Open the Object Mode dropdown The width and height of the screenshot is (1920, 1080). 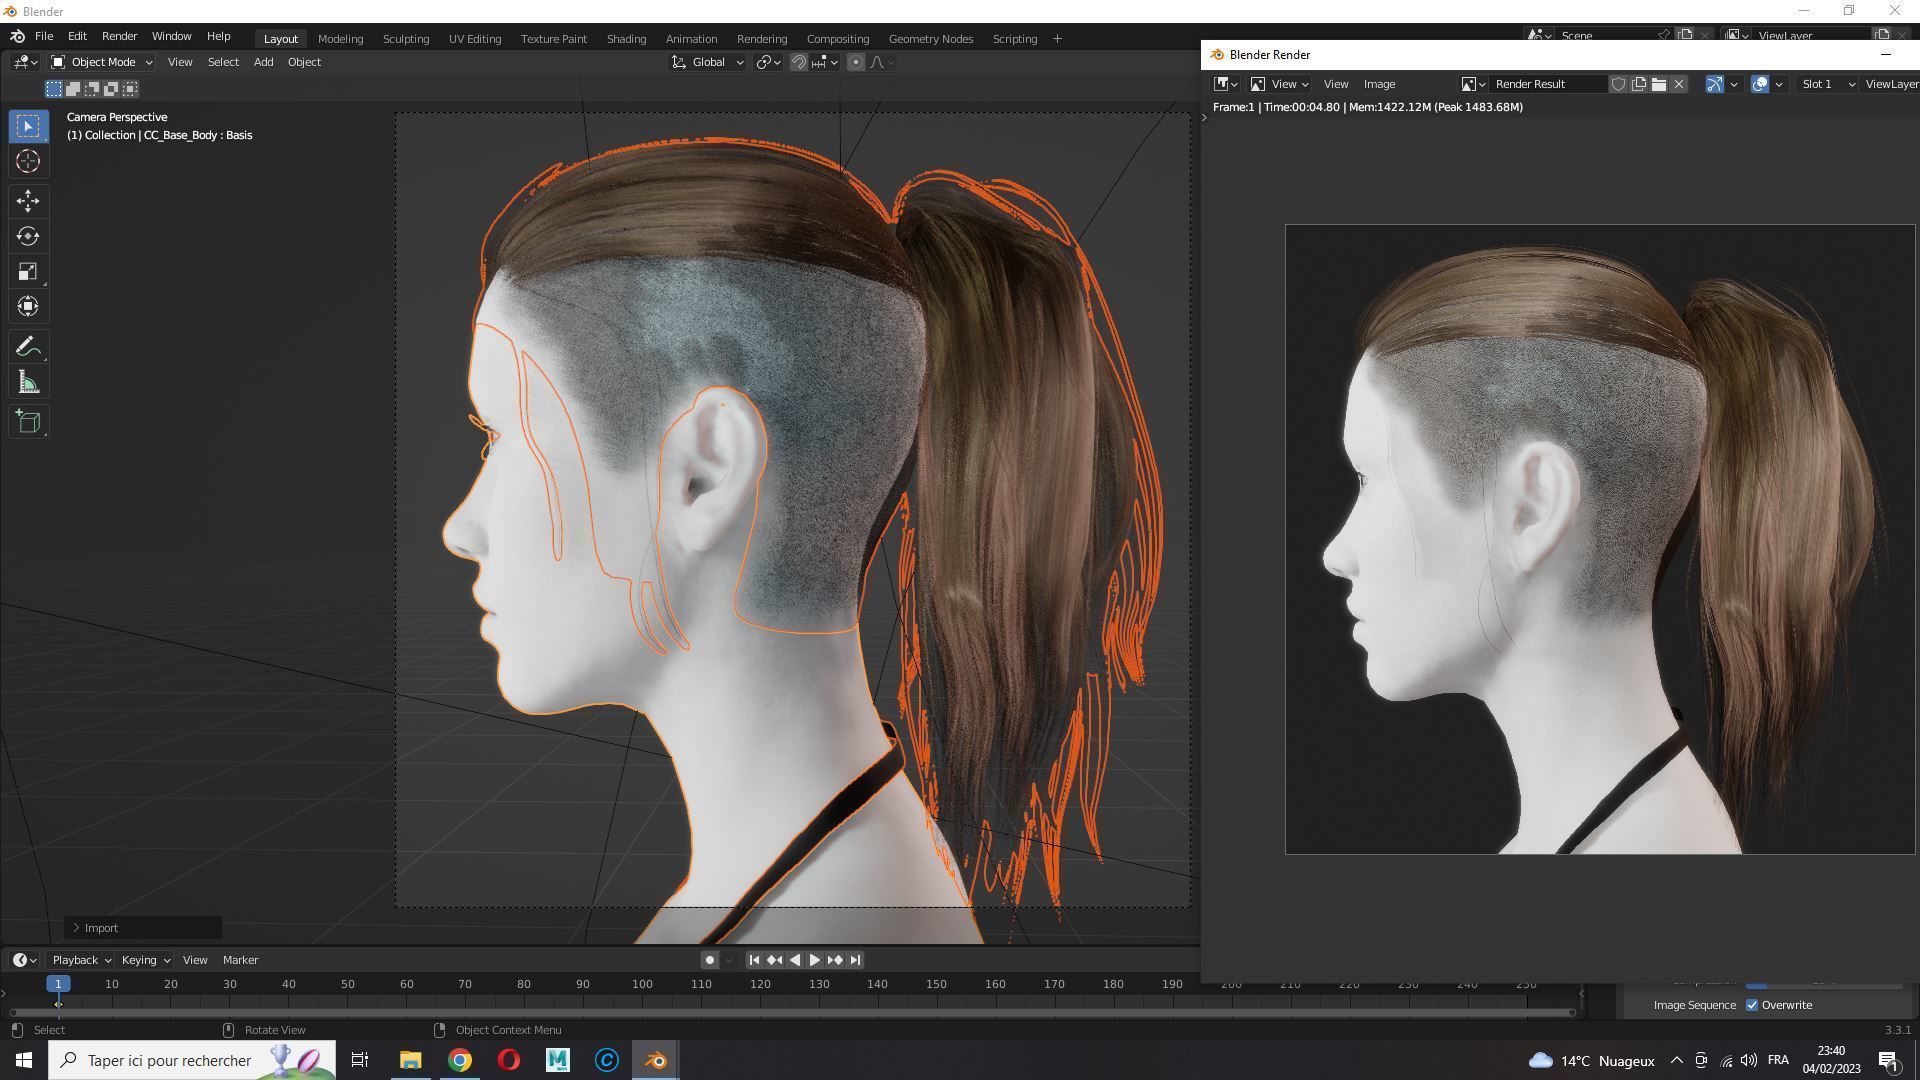[100, 62]
